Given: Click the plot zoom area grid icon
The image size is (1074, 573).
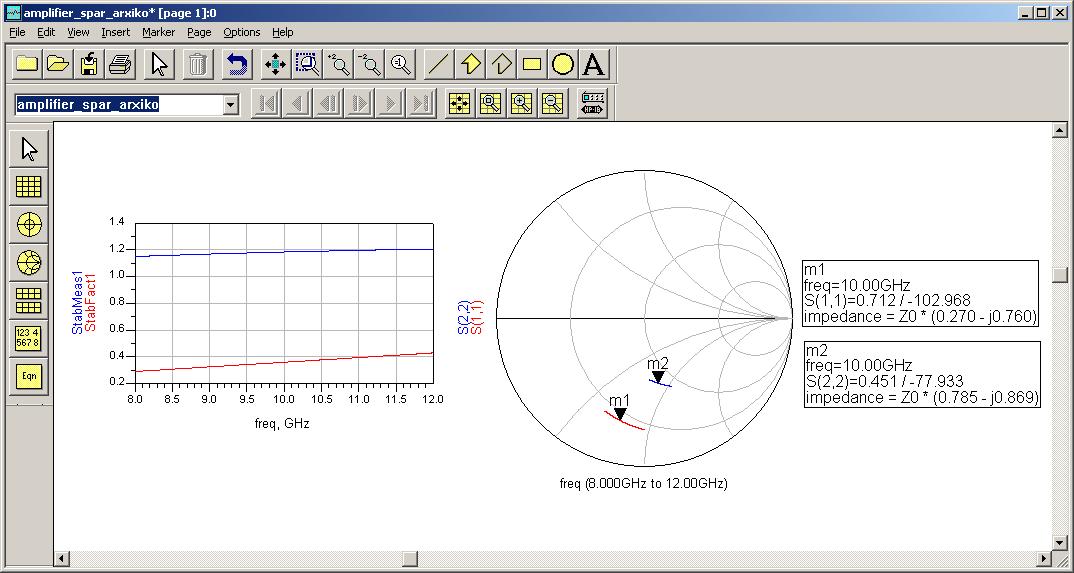Looking at the screenshot, I should click(490, 104).
